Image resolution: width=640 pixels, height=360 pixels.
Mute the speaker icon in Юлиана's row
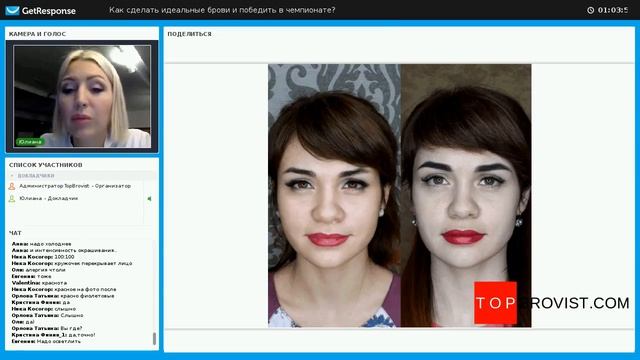[149, 198]
